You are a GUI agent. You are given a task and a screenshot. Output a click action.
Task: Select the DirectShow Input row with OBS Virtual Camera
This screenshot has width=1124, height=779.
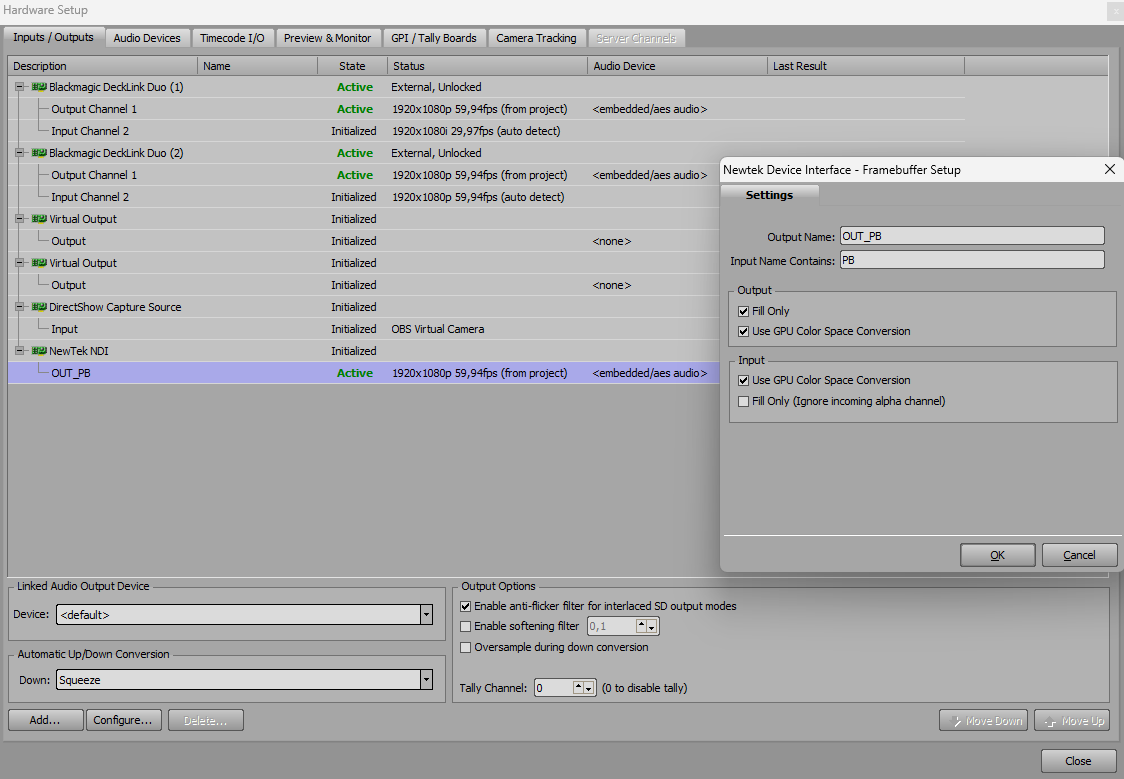(x=363, y=329)
